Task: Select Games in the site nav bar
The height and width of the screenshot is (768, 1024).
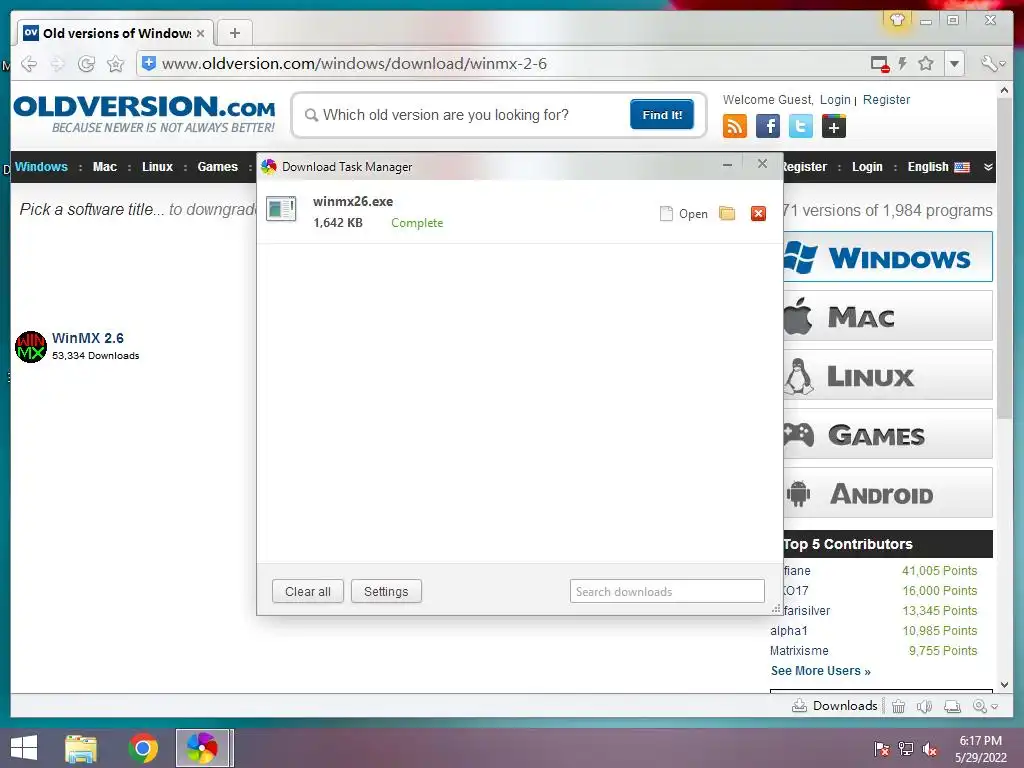Action: point(217,167)
